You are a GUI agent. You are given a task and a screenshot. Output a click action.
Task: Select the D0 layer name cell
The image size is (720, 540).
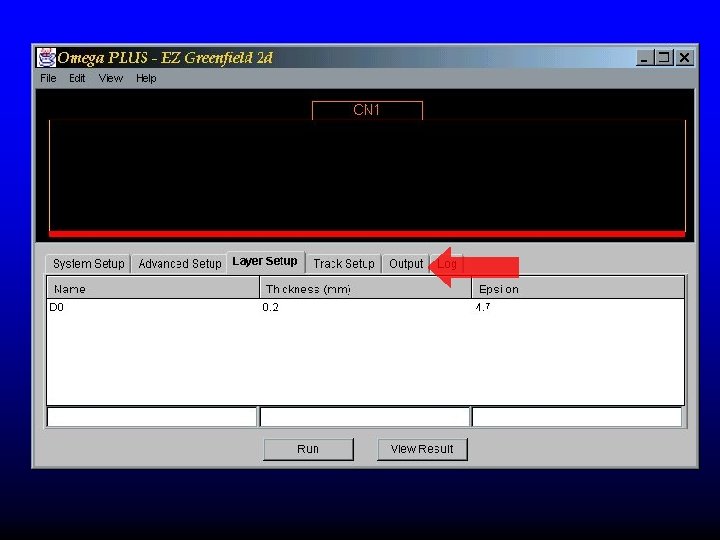tap(153, 307)
